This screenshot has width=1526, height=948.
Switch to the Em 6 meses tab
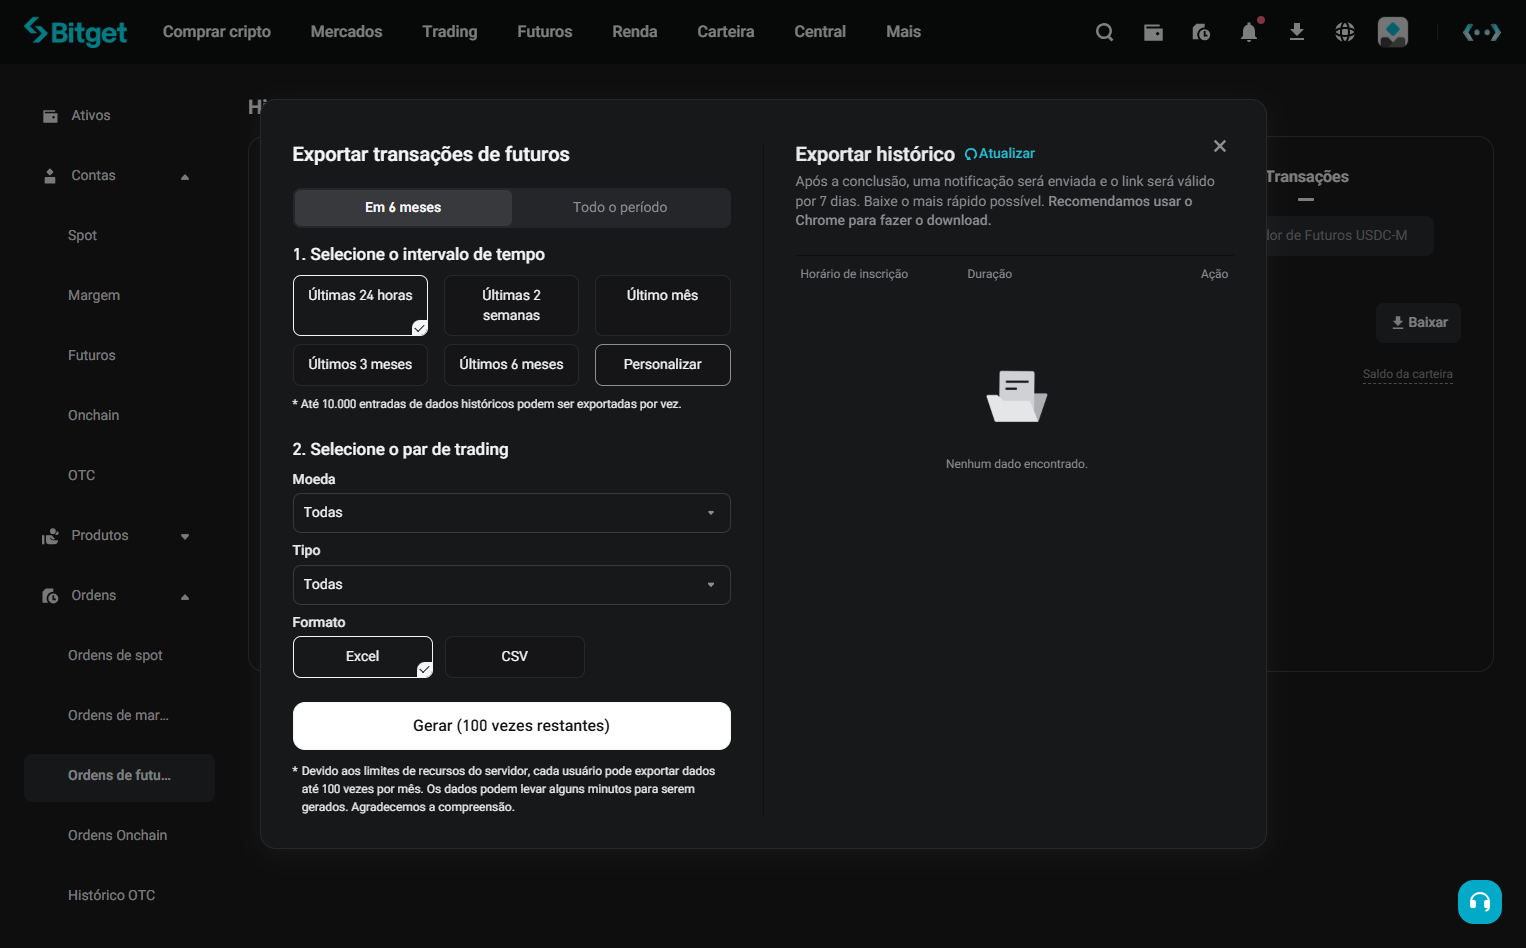[x=403, y=208]
